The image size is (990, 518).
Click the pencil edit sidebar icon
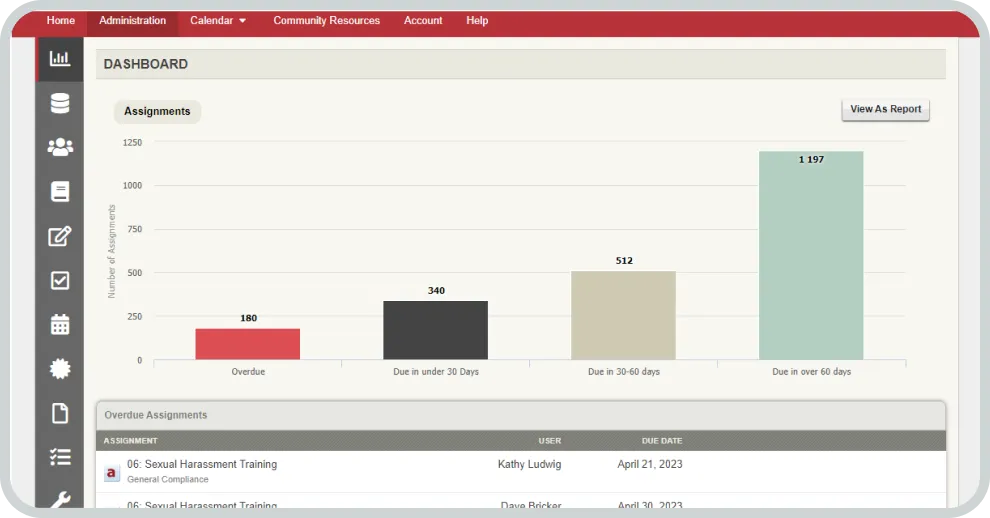coord(60,236)
